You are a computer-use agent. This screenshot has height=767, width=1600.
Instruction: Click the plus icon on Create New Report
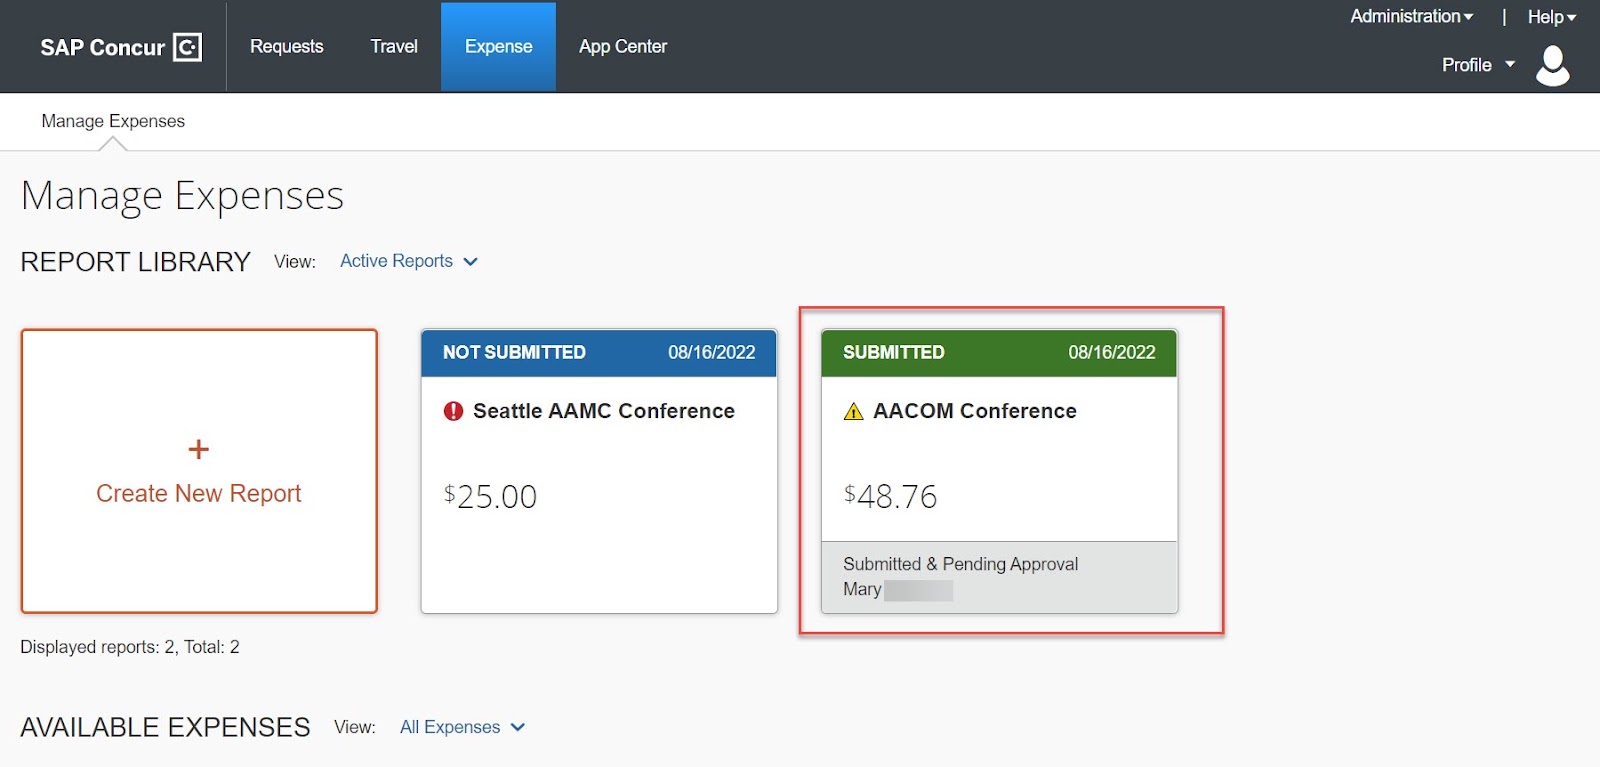[x=199, y=449]
